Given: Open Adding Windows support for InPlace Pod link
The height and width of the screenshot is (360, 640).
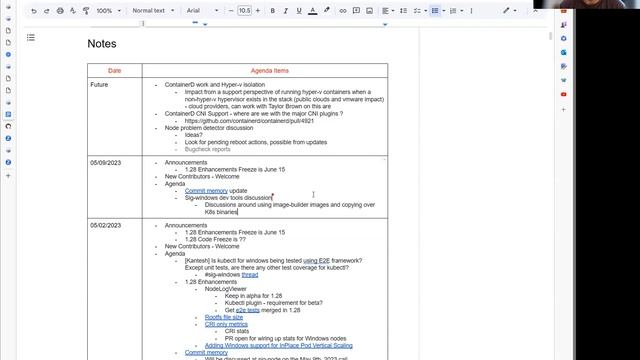Looking at the screenshot, I should (278, 345).
